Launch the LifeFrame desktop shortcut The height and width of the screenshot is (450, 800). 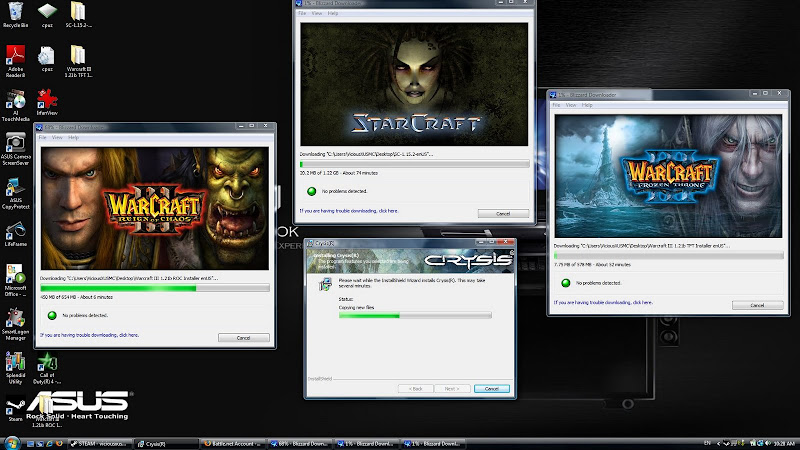pos(15,234)
